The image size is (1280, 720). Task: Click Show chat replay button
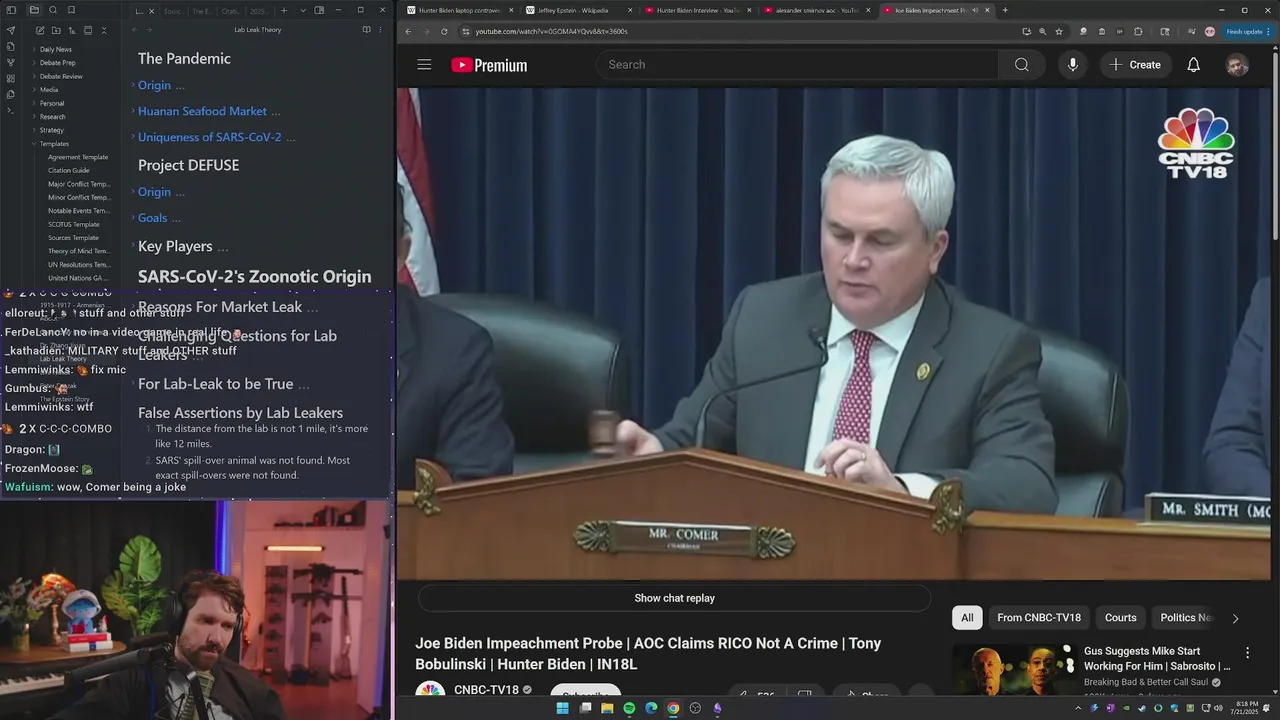coord(674,598)
